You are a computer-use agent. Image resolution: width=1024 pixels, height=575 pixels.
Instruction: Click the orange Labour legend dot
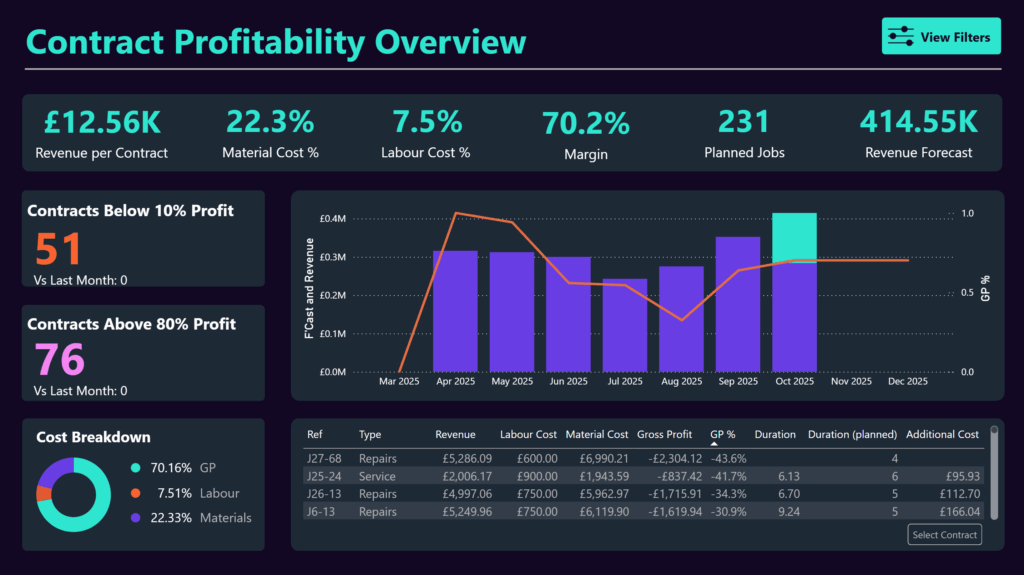(136, 493)
